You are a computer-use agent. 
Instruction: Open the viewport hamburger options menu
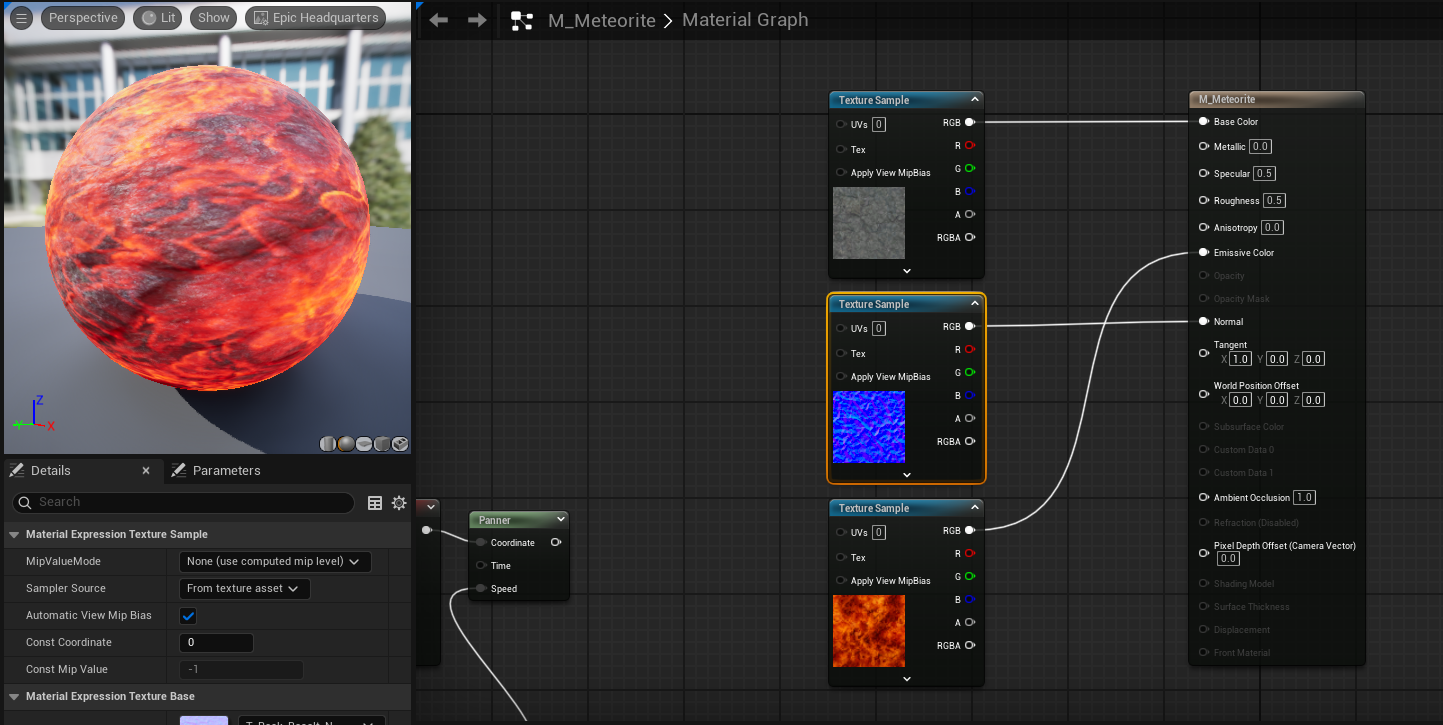pyautogui.click(x=21, y=18)
